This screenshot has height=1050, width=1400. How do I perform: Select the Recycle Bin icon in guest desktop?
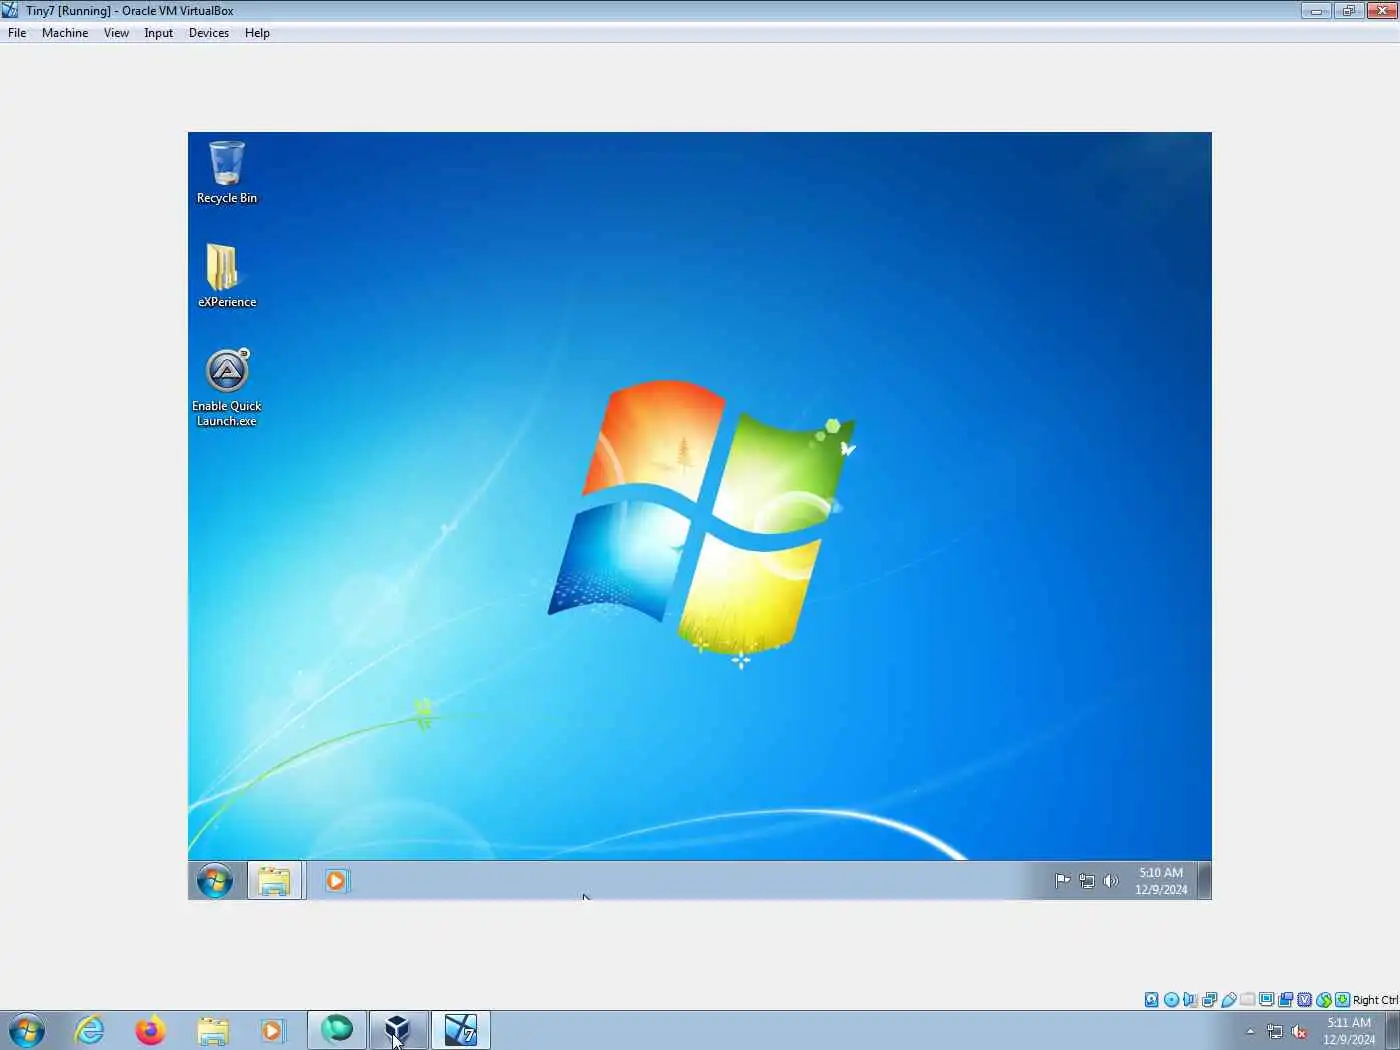point(227,172)
